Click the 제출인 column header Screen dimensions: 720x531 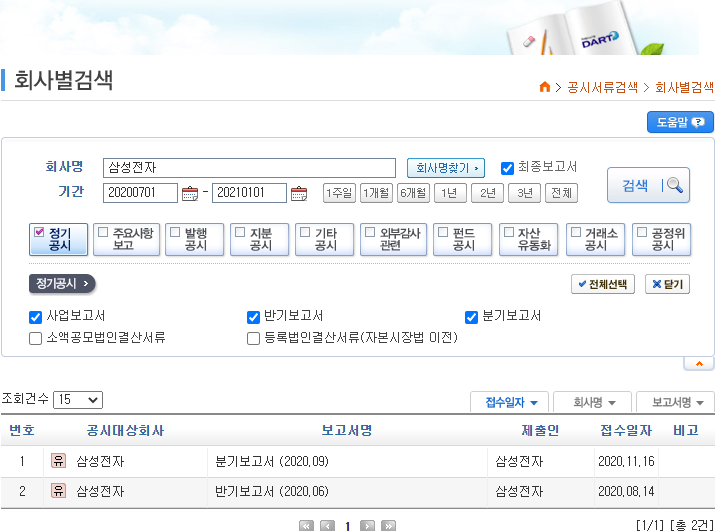tap(540, 430)
